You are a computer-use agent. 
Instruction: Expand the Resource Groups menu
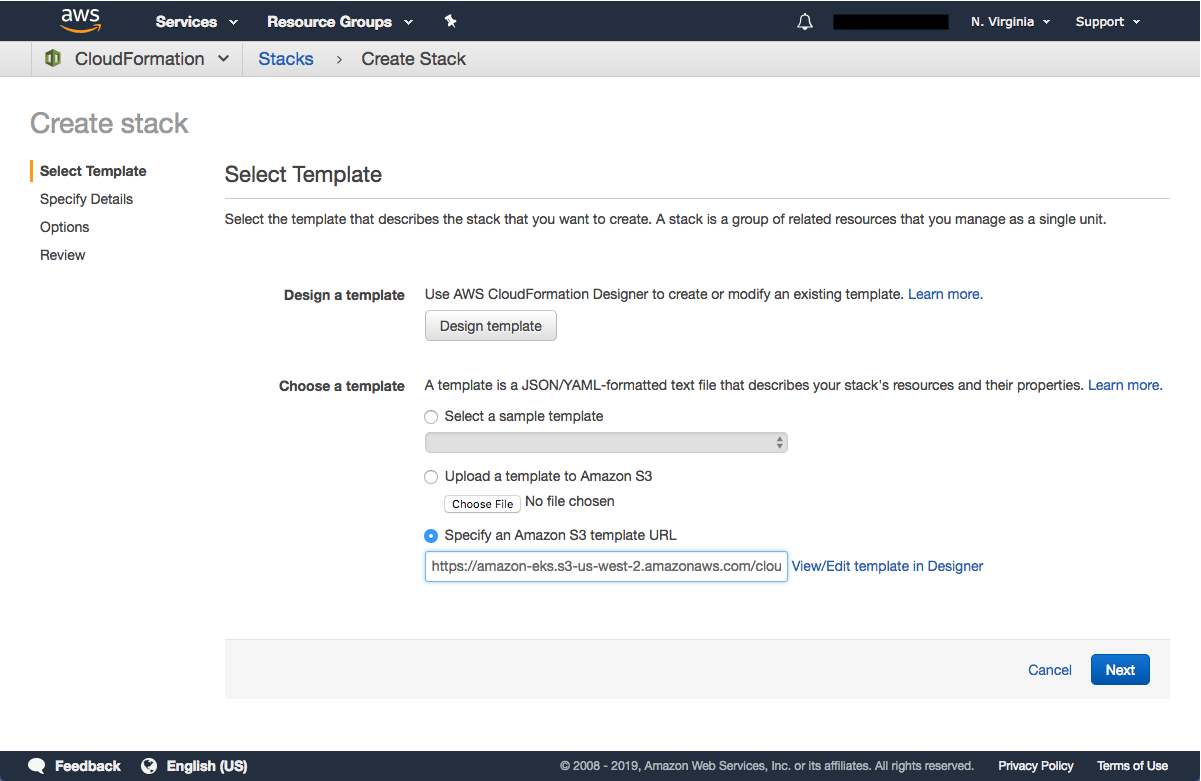pos(340,22)
